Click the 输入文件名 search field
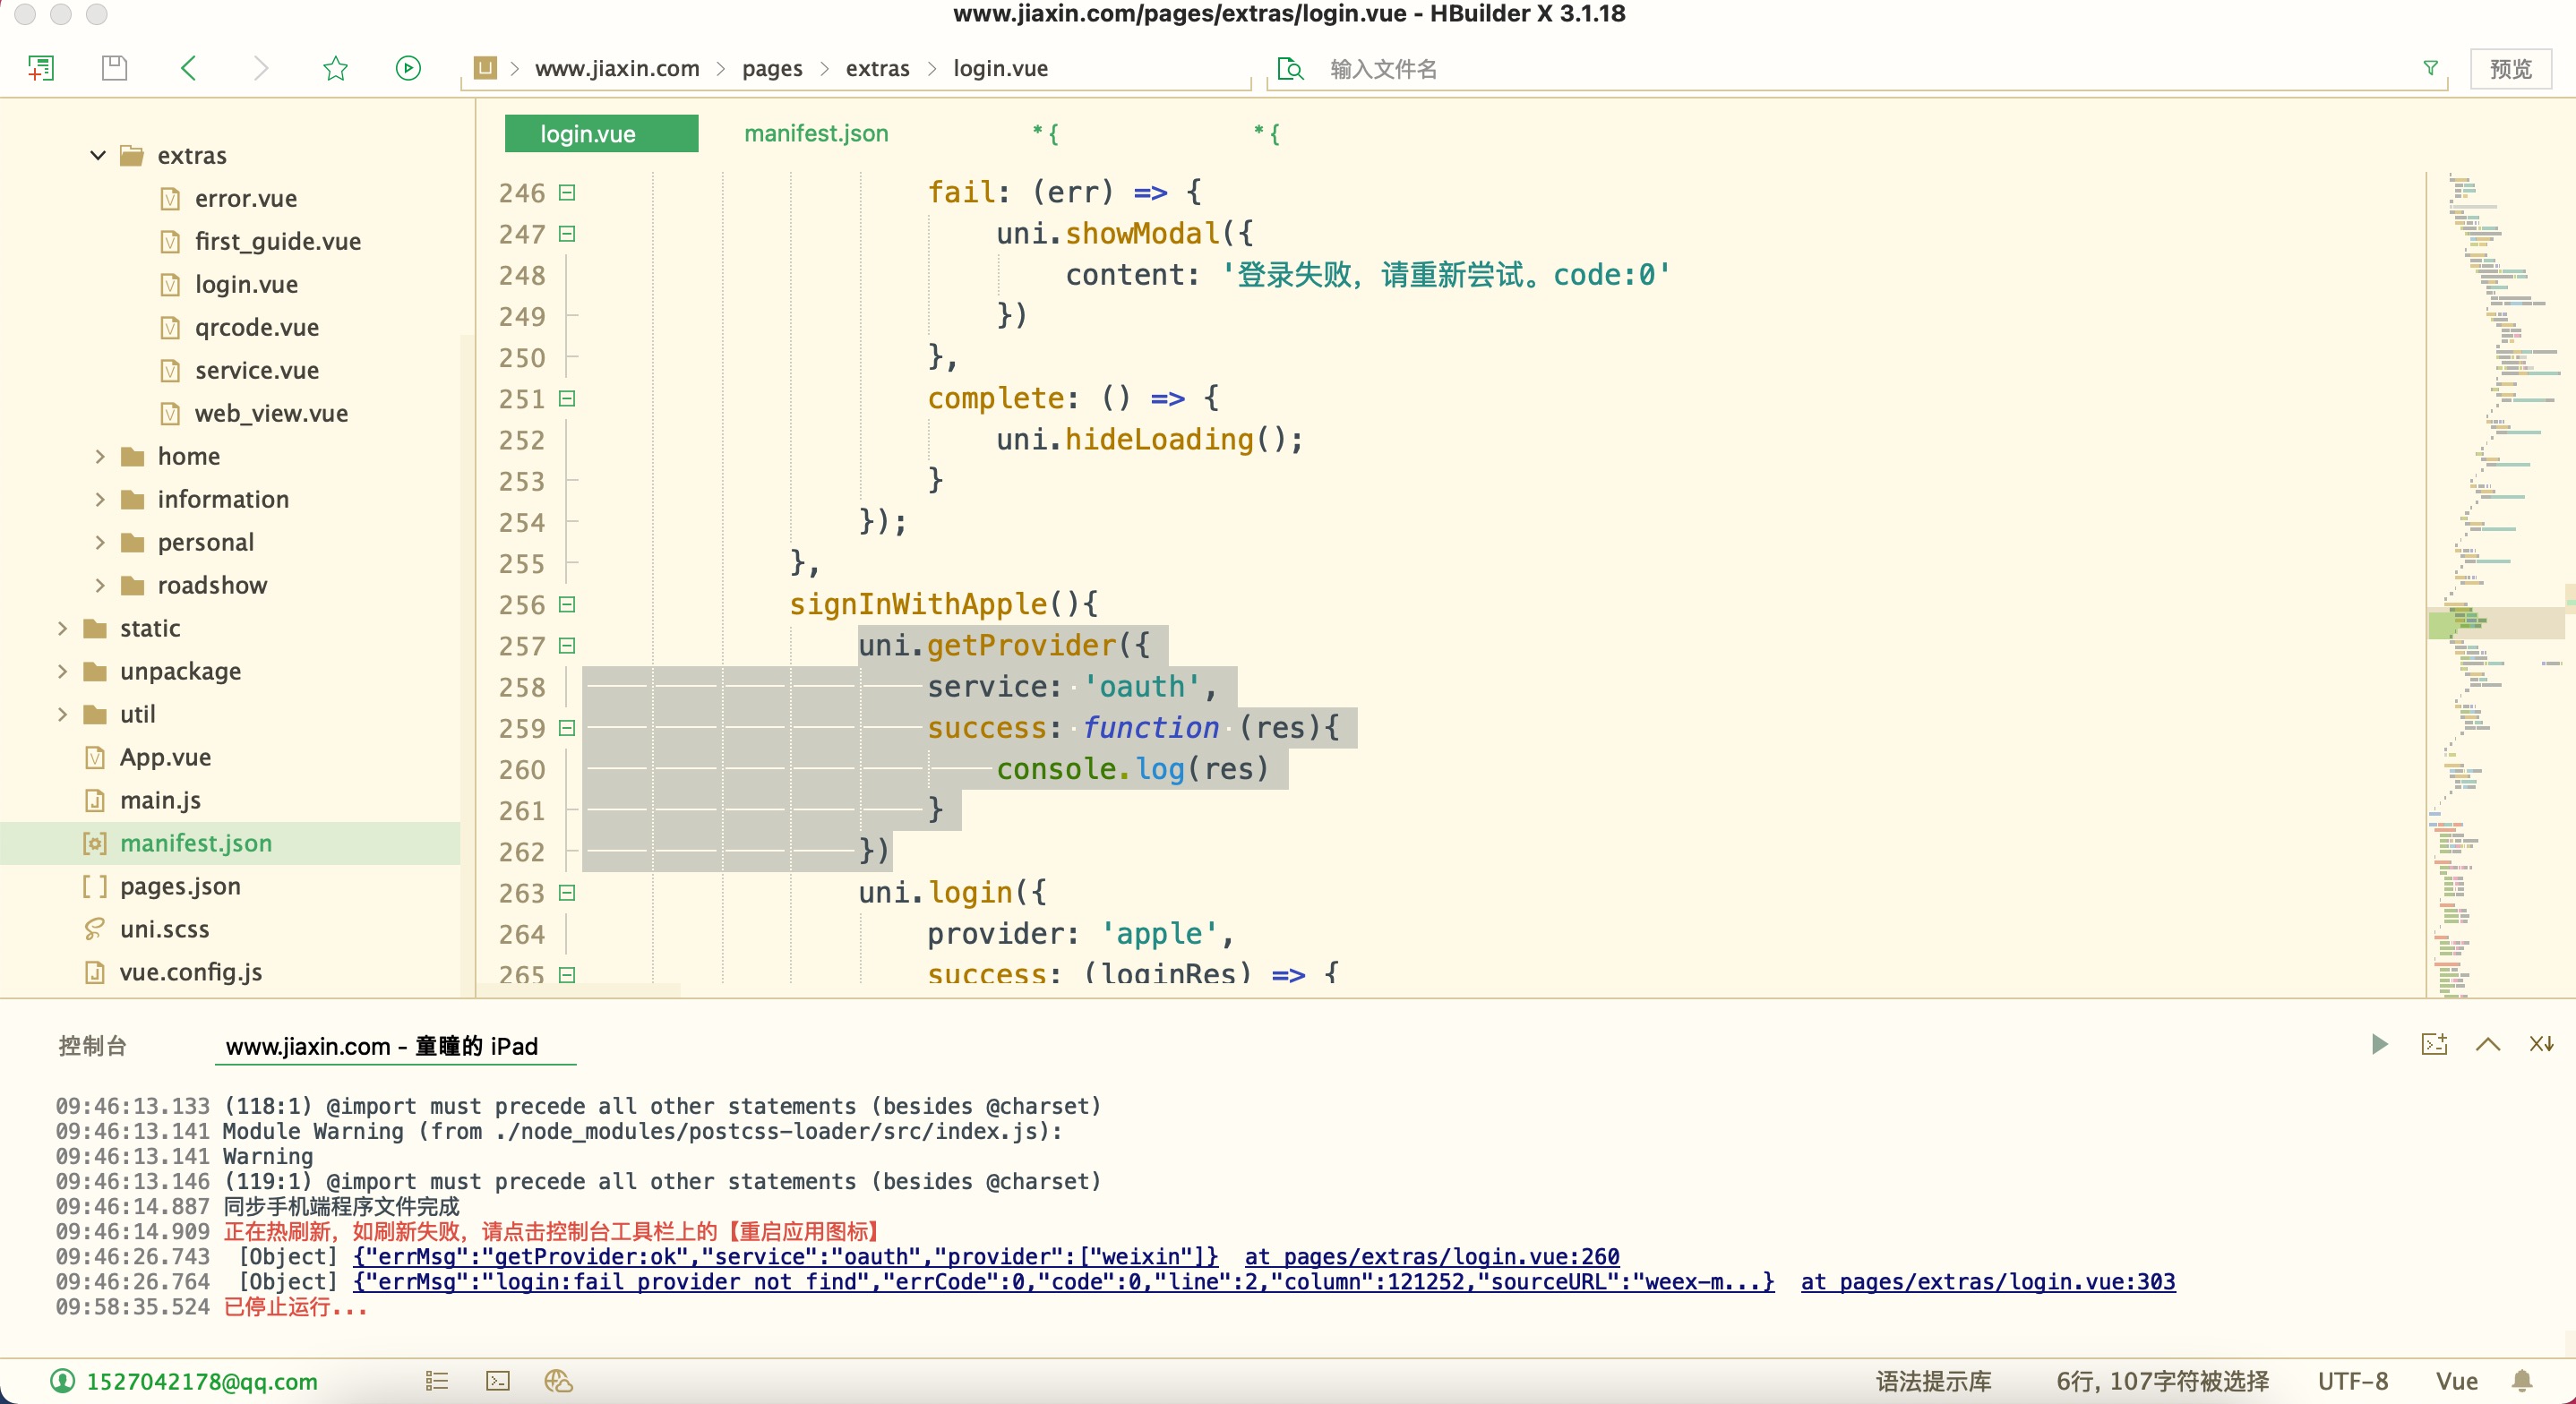This screenshot has width=2576, height=1404. point(1383,68)
